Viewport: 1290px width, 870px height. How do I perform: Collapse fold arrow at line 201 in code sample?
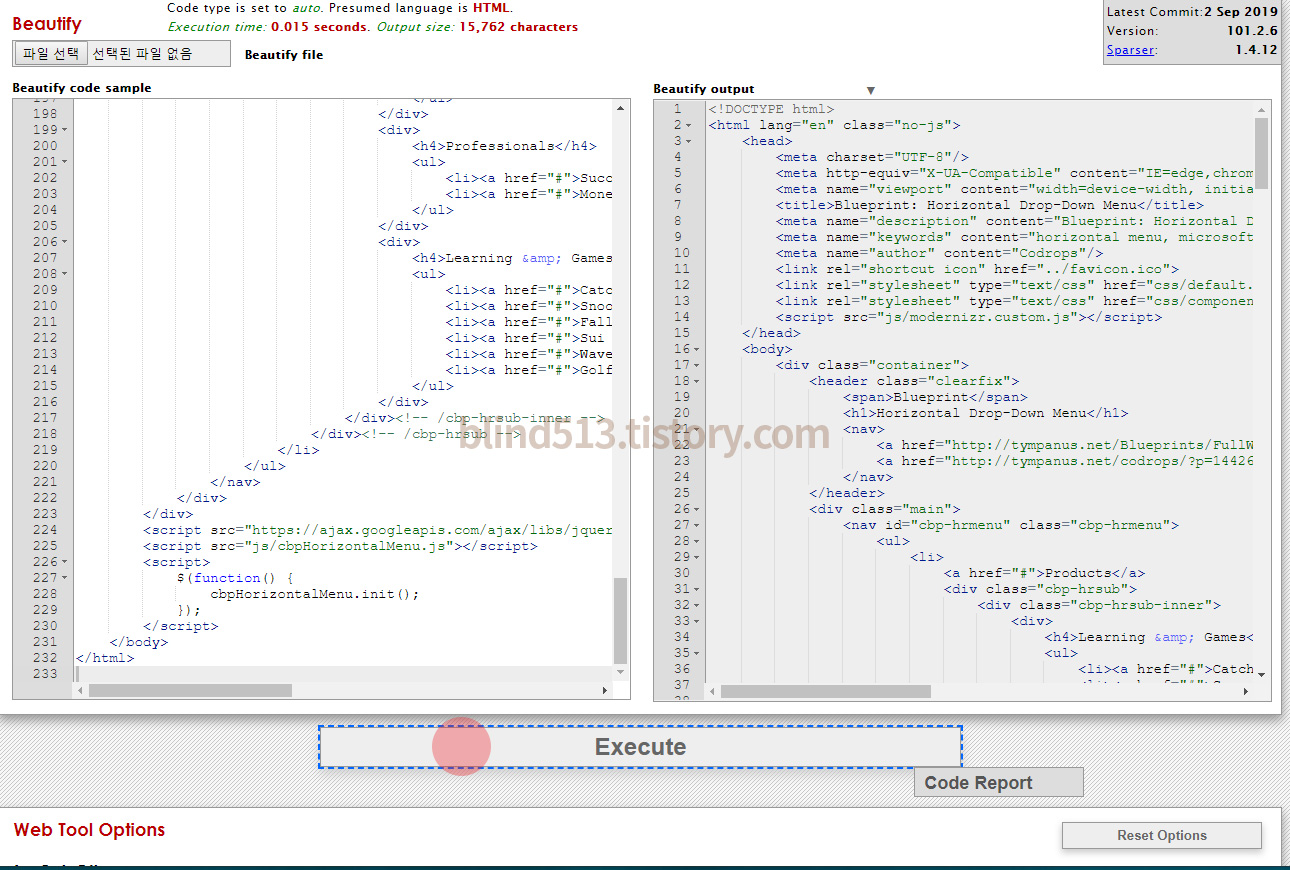65,162
